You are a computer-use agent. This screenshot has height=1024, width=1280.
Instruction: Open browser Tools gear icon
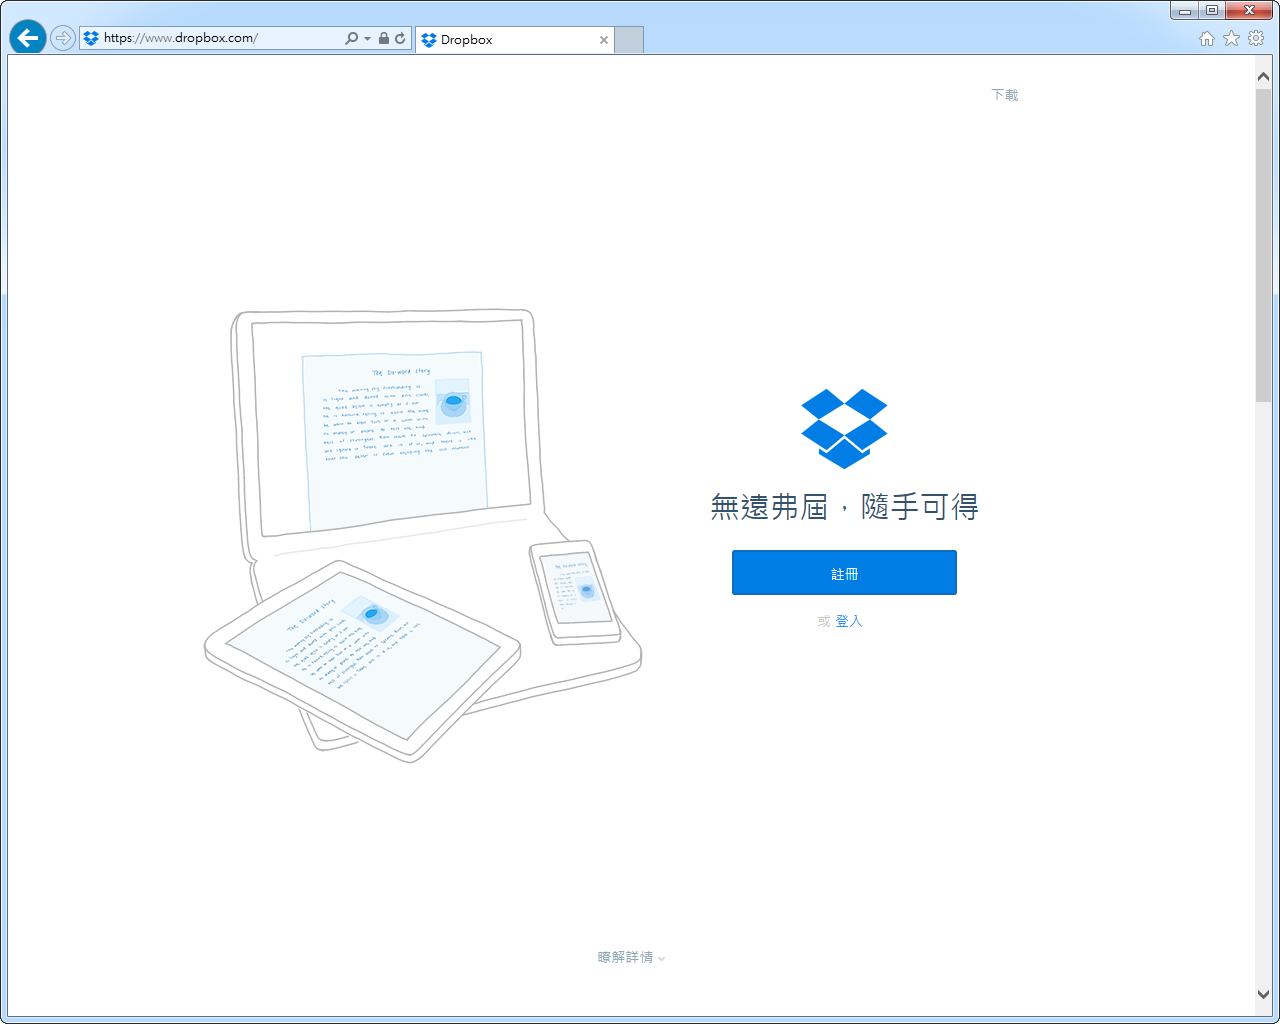click(1256, 38)
